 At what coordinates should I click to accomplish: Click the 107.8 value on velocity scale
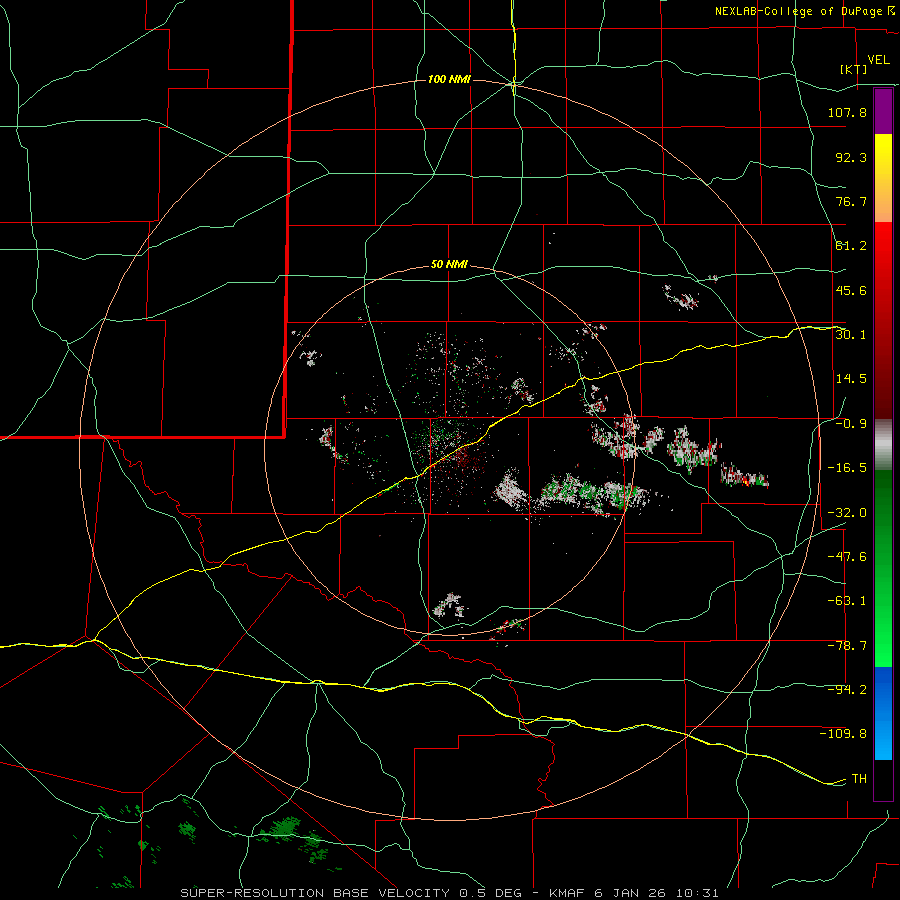(847, 112)
